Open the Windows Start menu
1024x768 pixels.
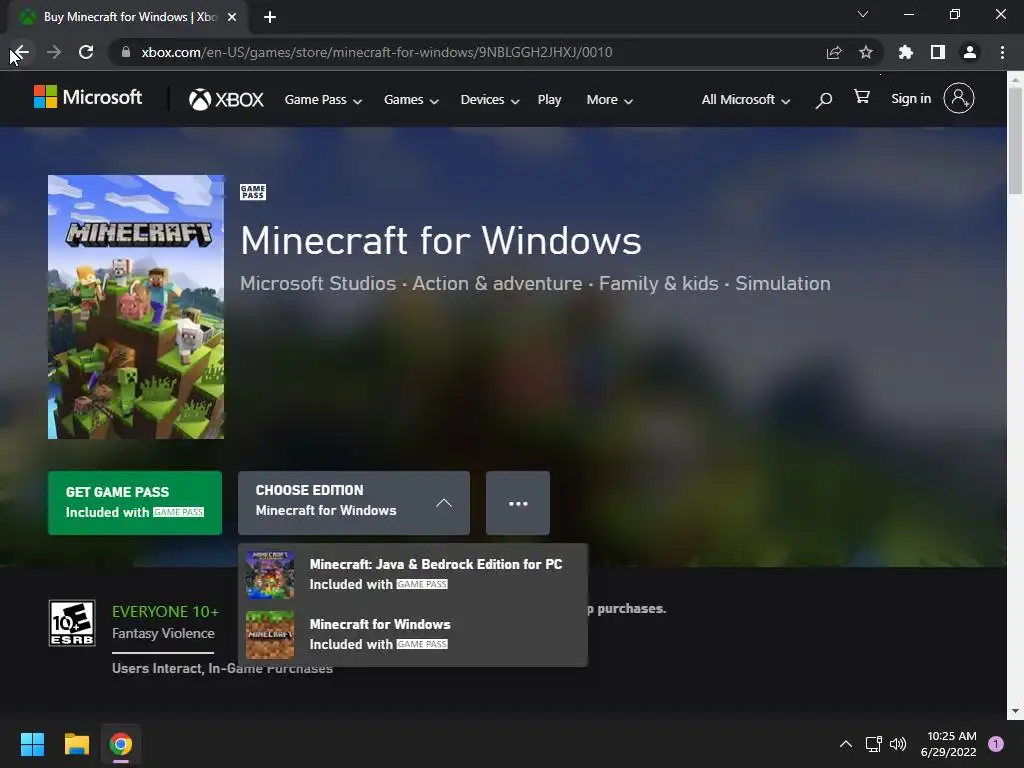32,744
